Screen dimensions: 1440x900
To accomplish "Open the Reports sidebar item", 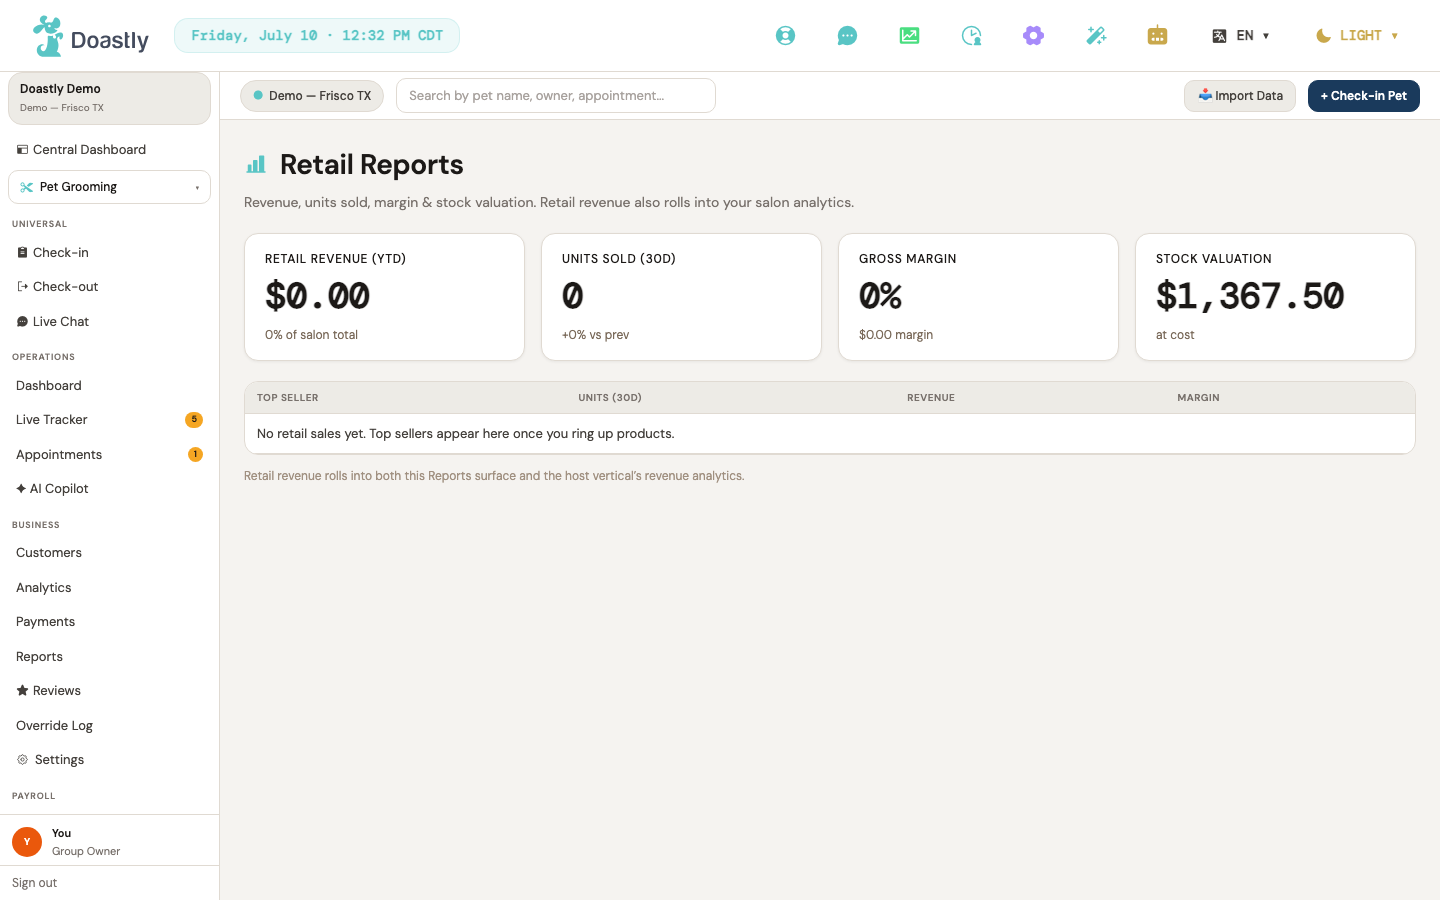I will (x=109, y=657).
